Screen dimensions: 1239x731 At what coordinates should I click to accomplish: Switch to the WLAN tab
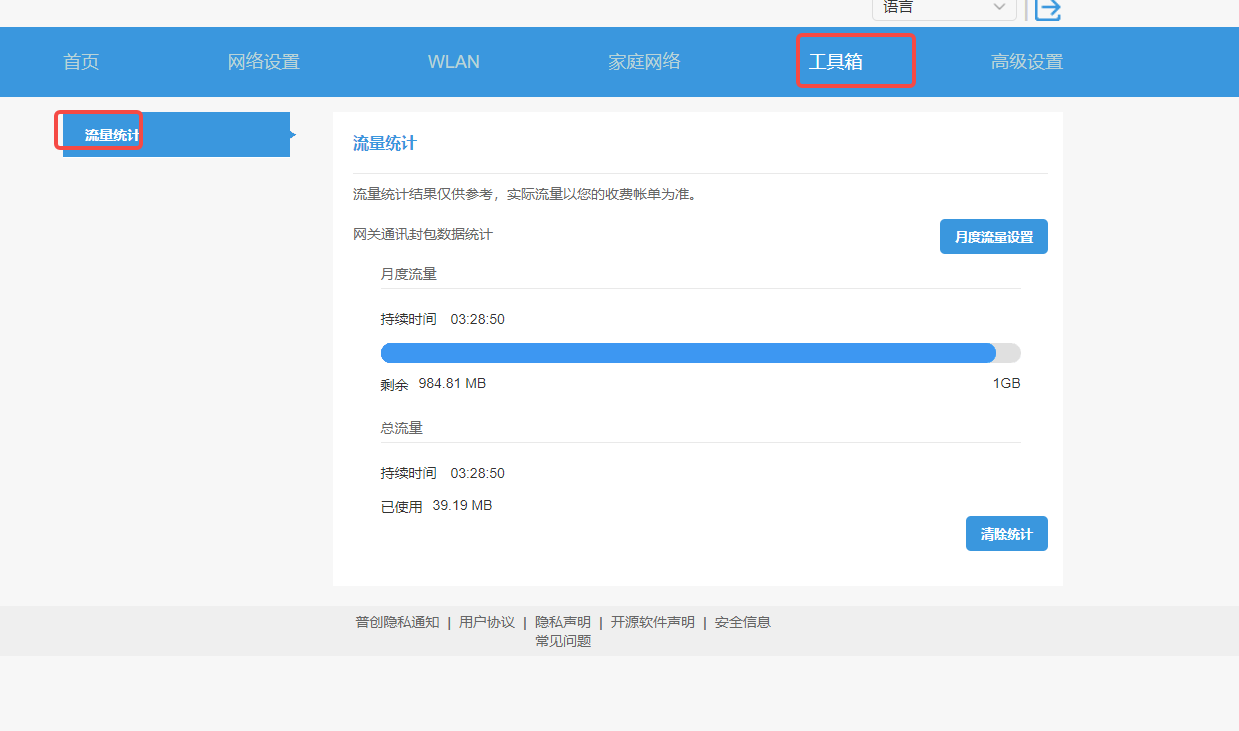point(453,61)
